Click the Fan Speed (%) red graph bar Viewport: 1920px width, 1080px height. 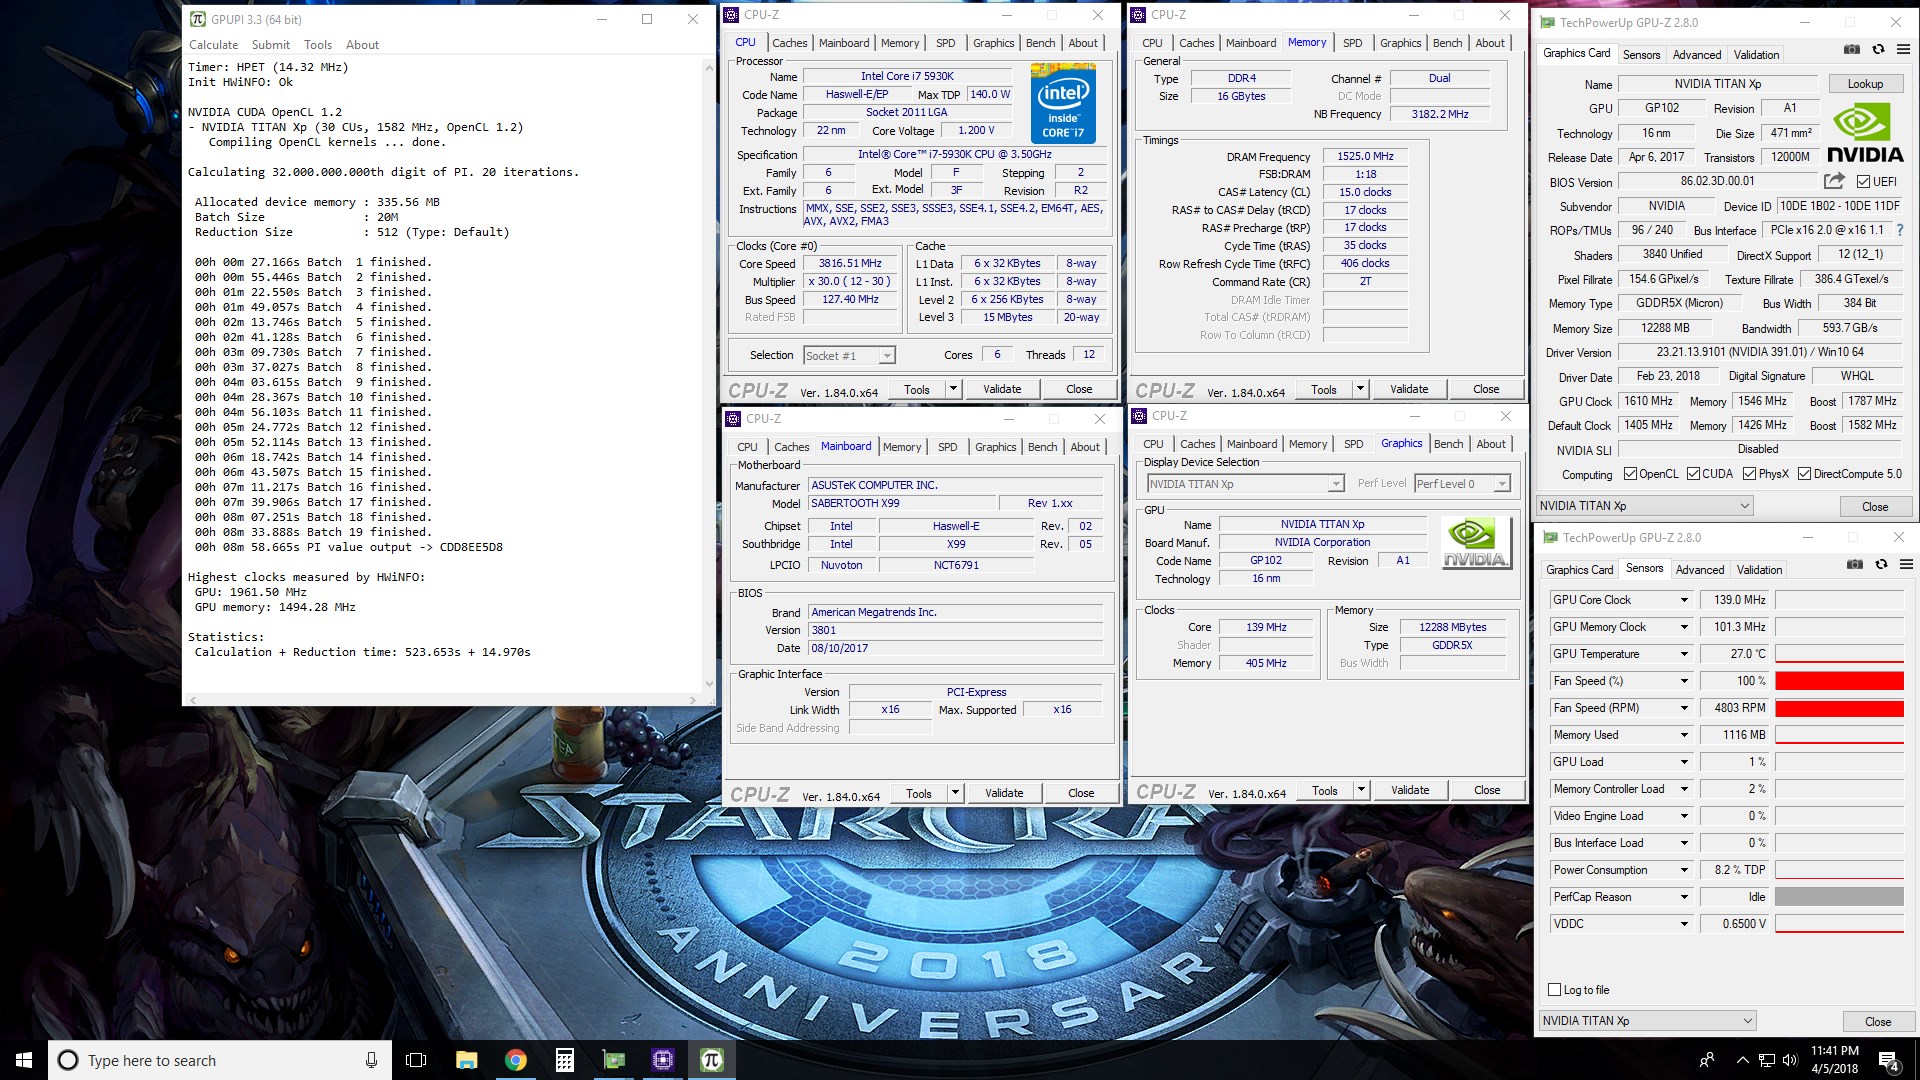[x=1839, y=681]
